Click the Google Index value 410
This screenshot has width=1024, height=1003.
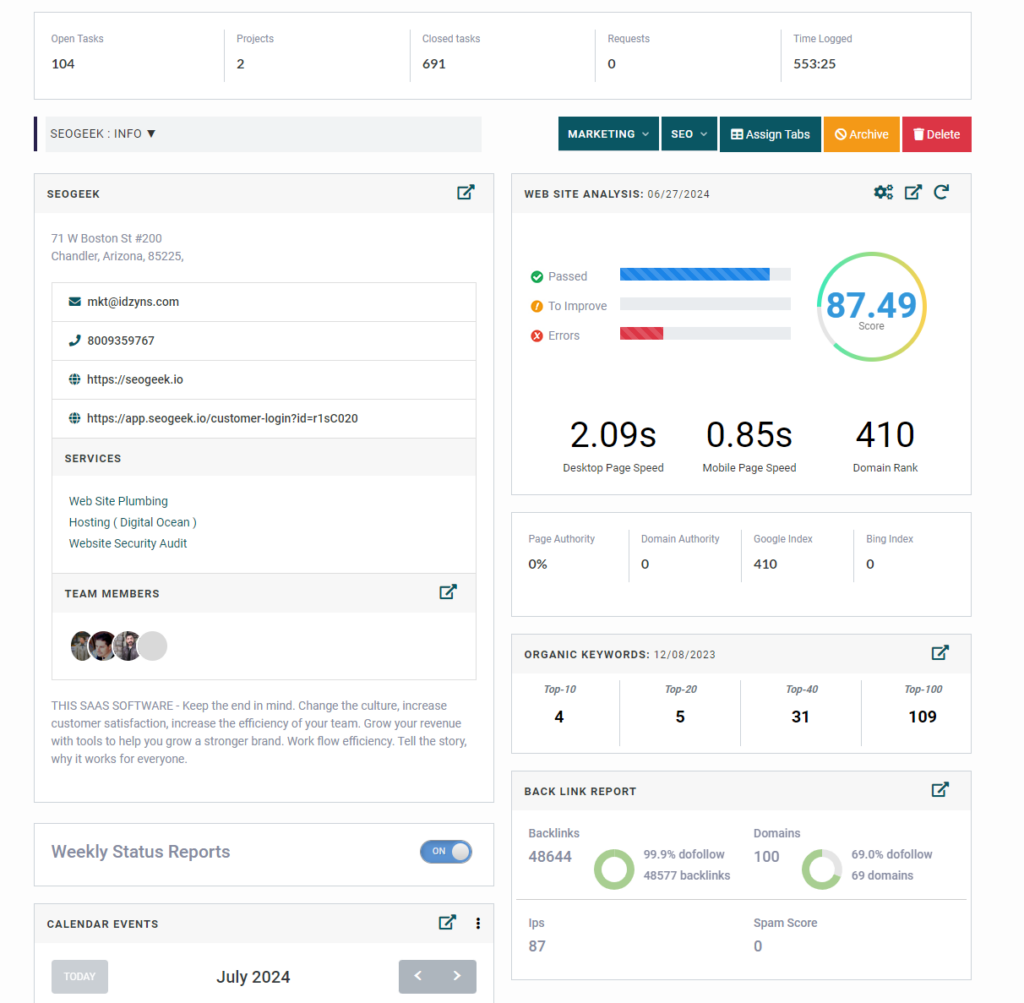click(765, 564)
